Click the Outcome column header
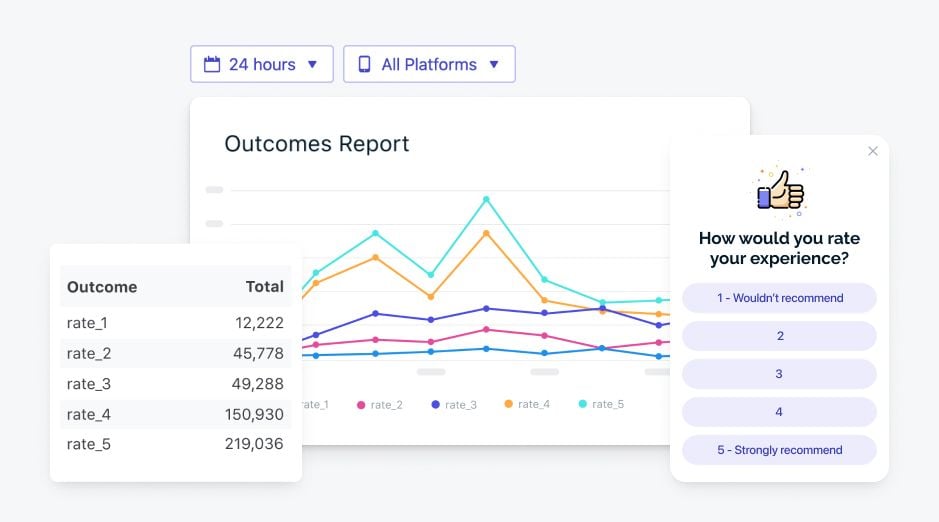This screenshot has height=522, width=939. 102,287
